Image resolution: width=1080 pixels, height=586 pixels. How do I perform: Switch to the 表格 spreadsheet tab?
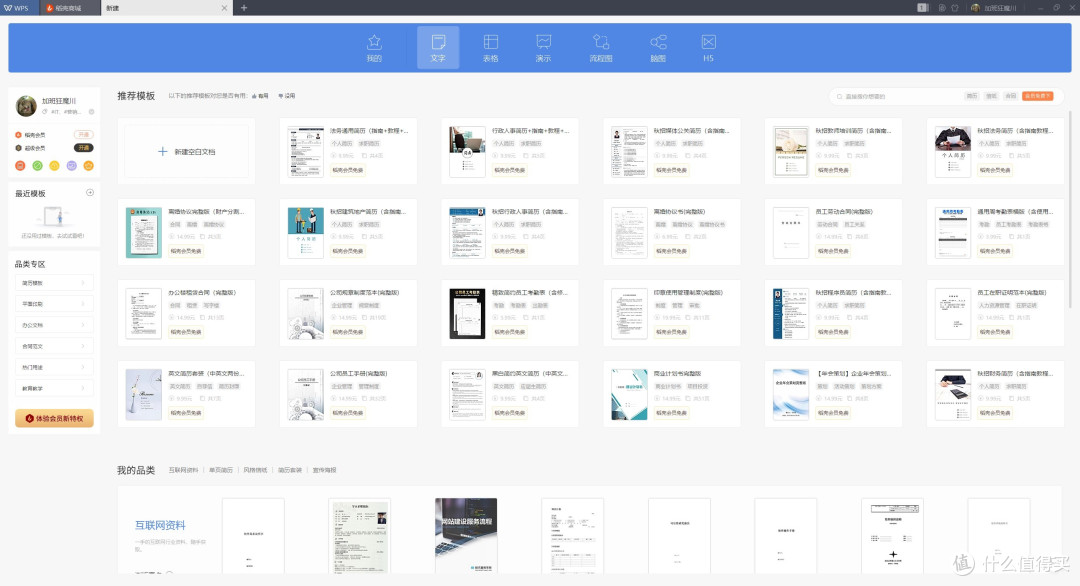(x=490, y=48)
